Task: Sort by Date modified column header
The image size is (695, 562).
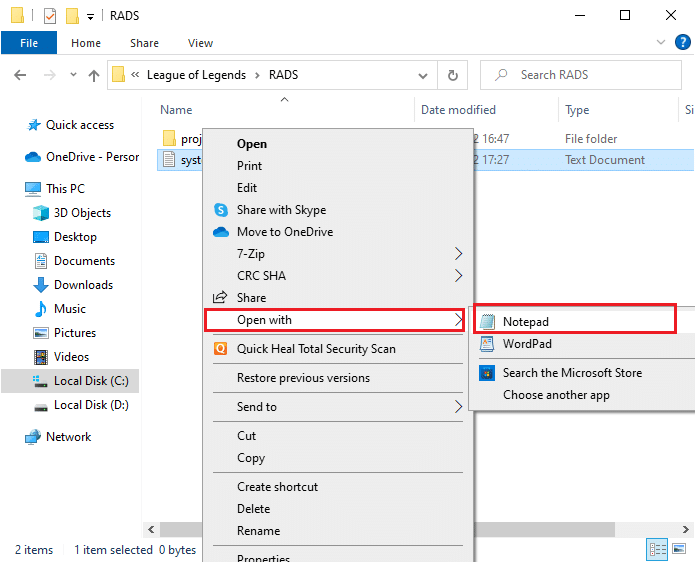Action: coord(458,110)
